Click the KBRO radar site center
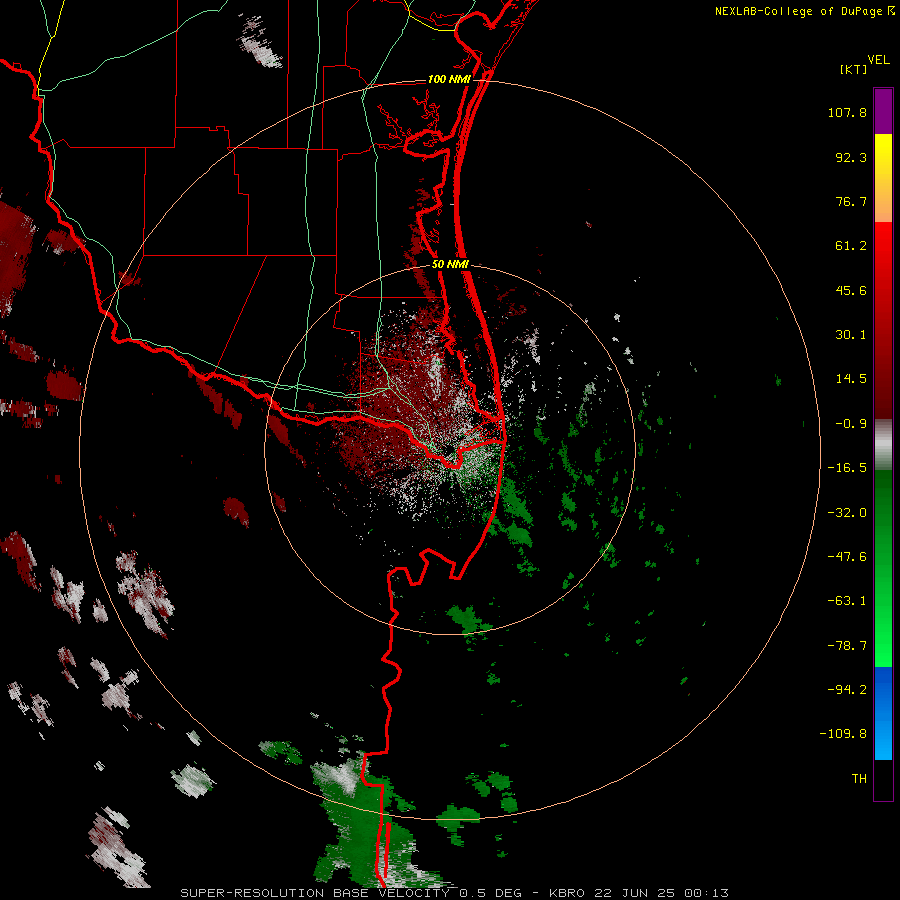 tap(449, 449)
